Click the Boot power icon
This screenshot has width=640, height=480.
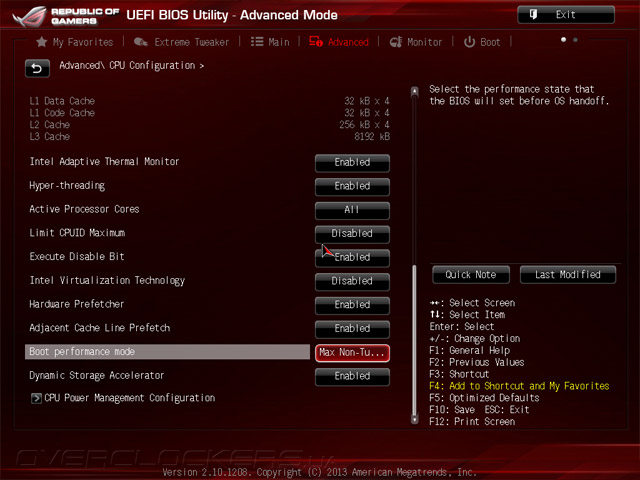[x=469, y=42]
